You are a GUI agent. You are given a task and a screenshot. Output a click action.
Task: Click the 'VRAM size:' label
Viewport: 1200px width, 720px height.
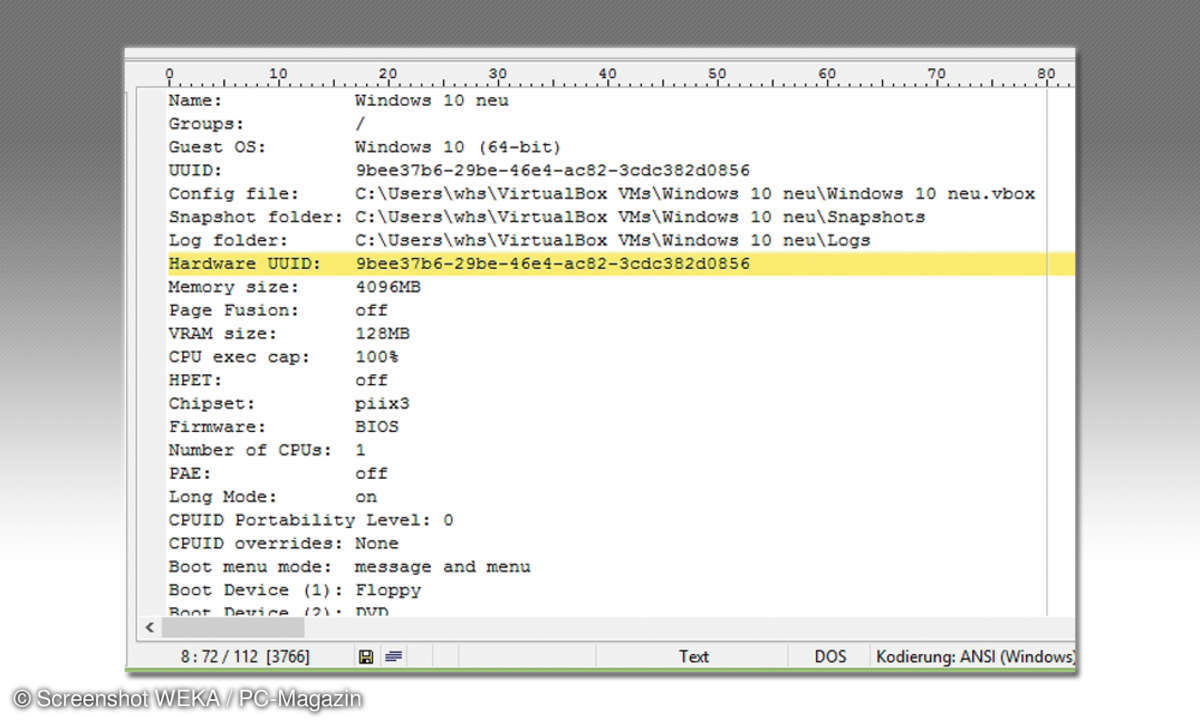(x=222, y=334)
